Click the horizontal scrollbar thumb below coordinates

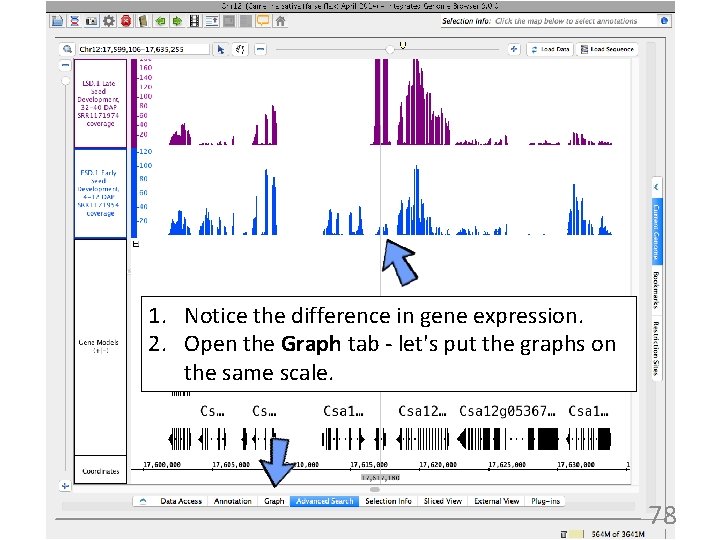pyautogui.click(x=375, y=489)
